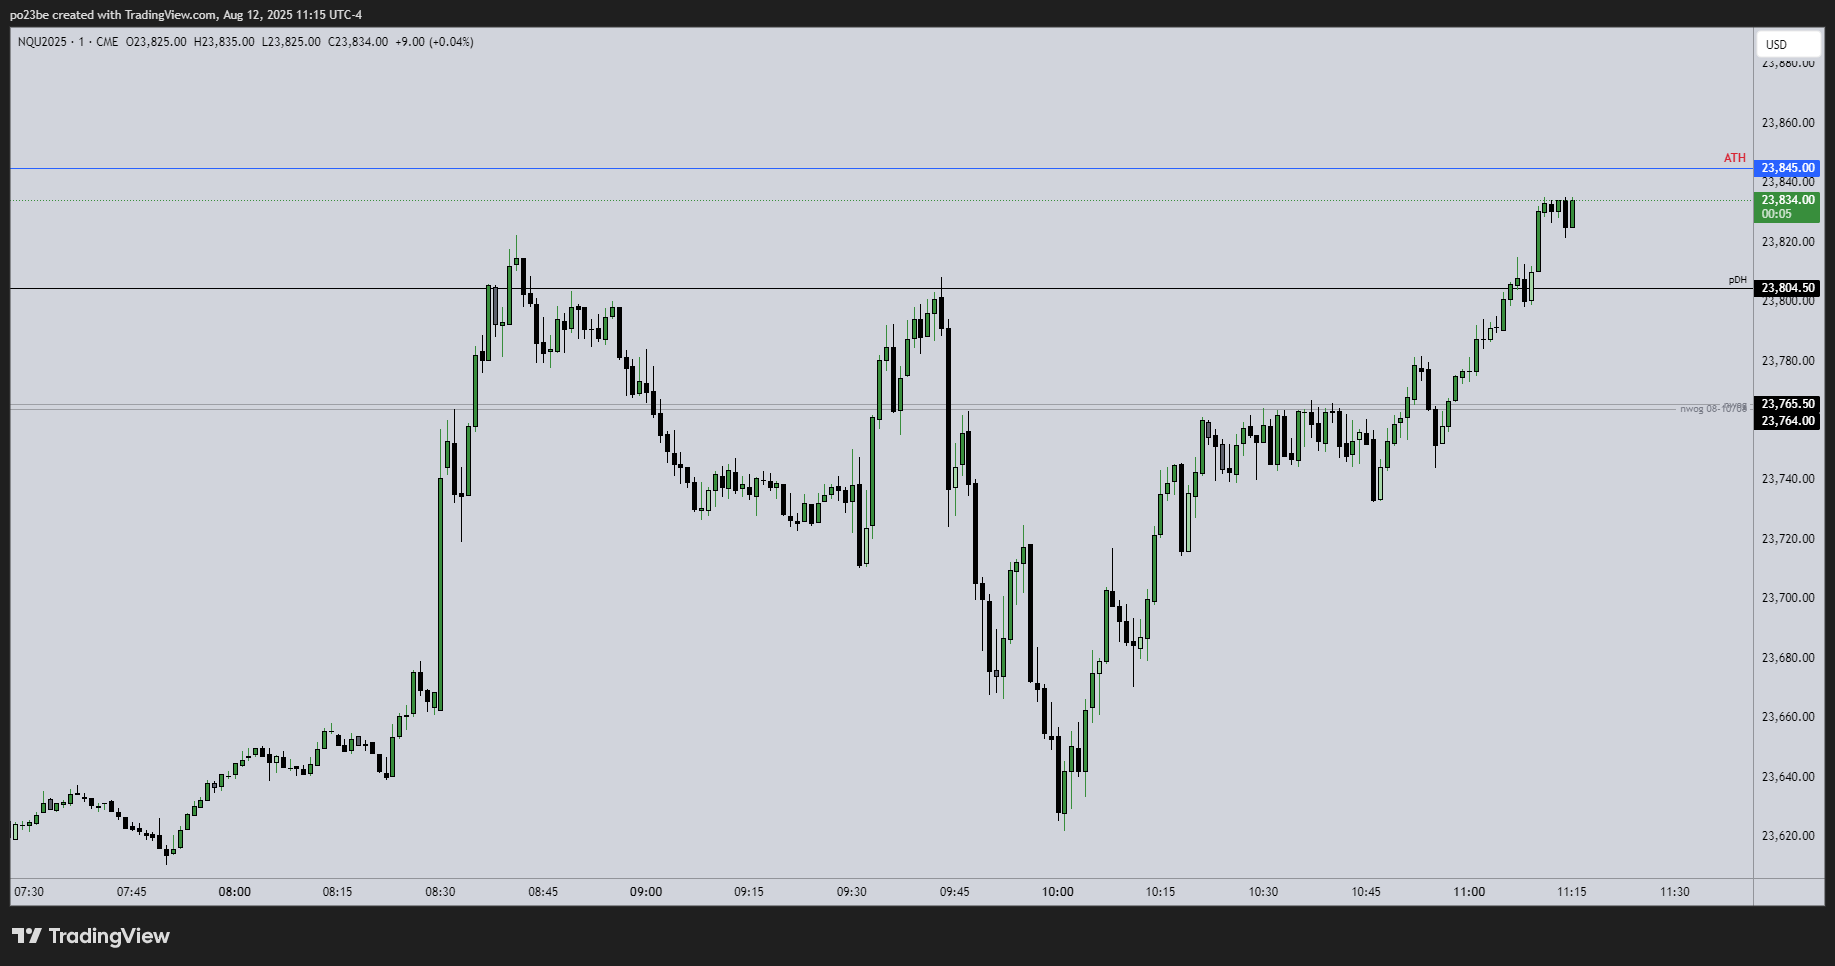Select the red ATH text annotation
1835x966 pixels.
1735,157
